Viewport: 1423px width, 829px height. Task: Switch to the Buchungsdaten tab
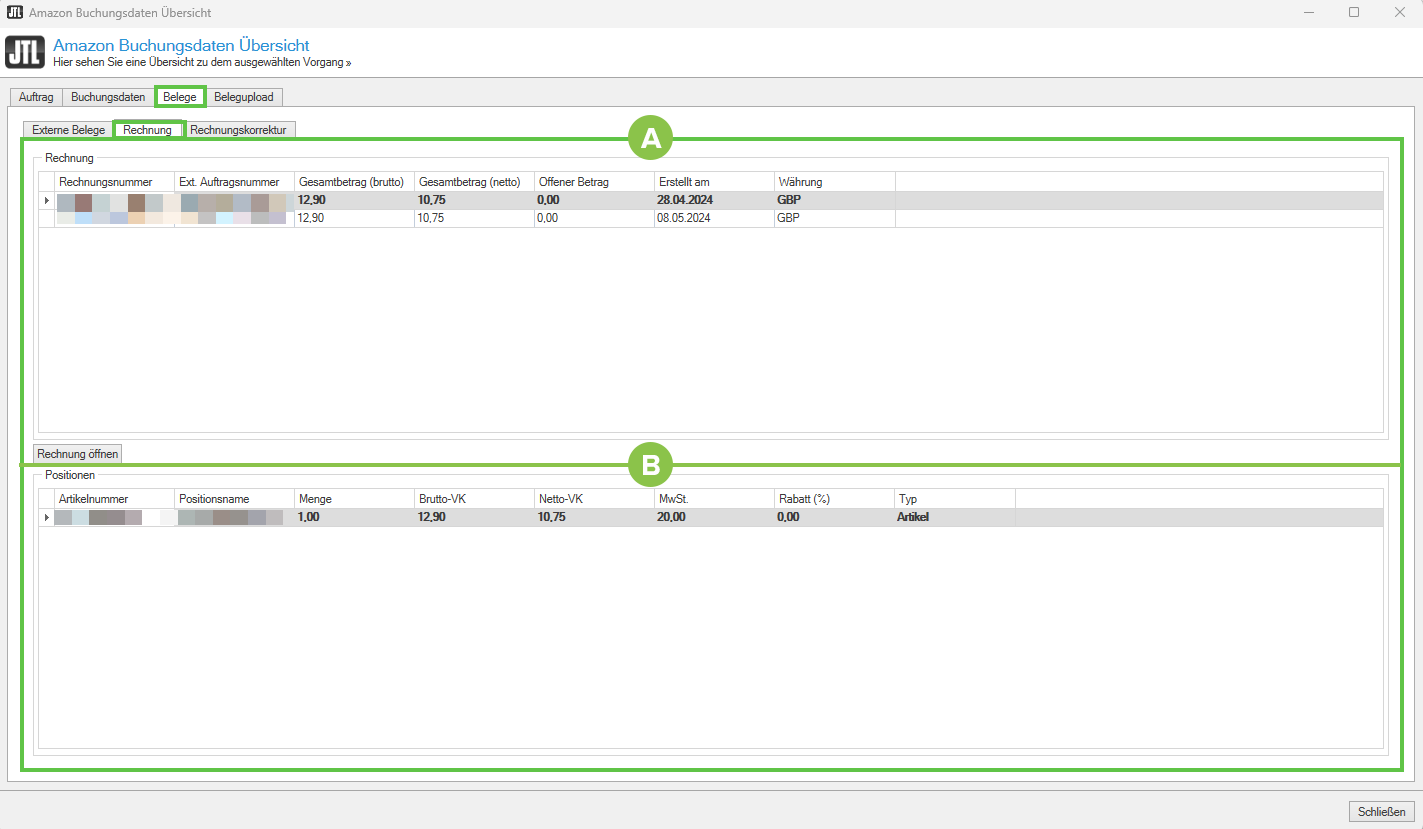pyautogui.click(x=108, y=97)
